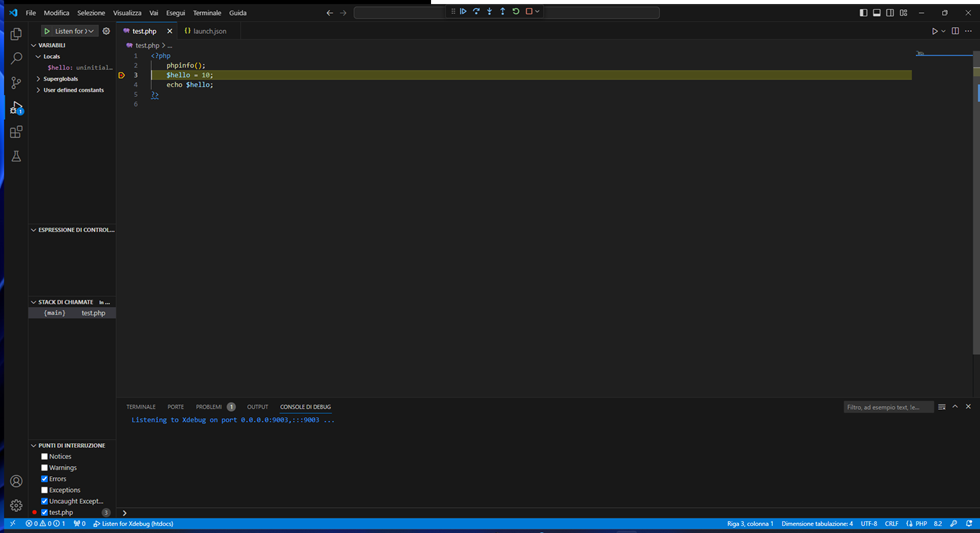Screen dimensions: 980x533
Task: Run file with editor play icon
Action: 935,31
